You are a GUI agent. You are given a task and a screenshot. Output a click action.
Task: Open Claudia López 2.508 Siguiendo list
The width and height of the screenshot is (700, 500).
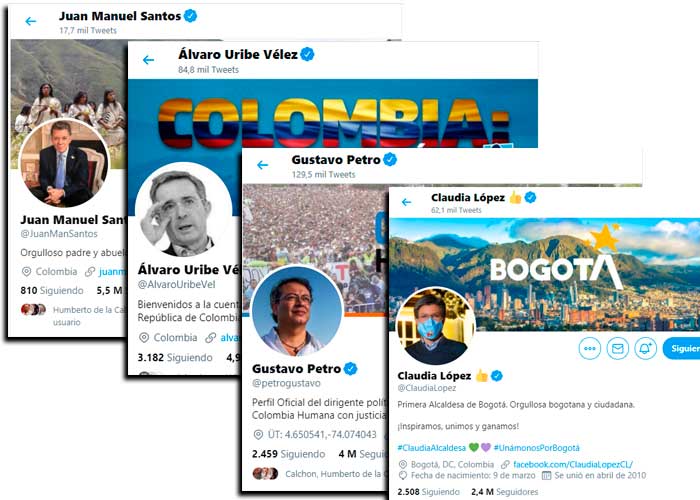[428, 492]
